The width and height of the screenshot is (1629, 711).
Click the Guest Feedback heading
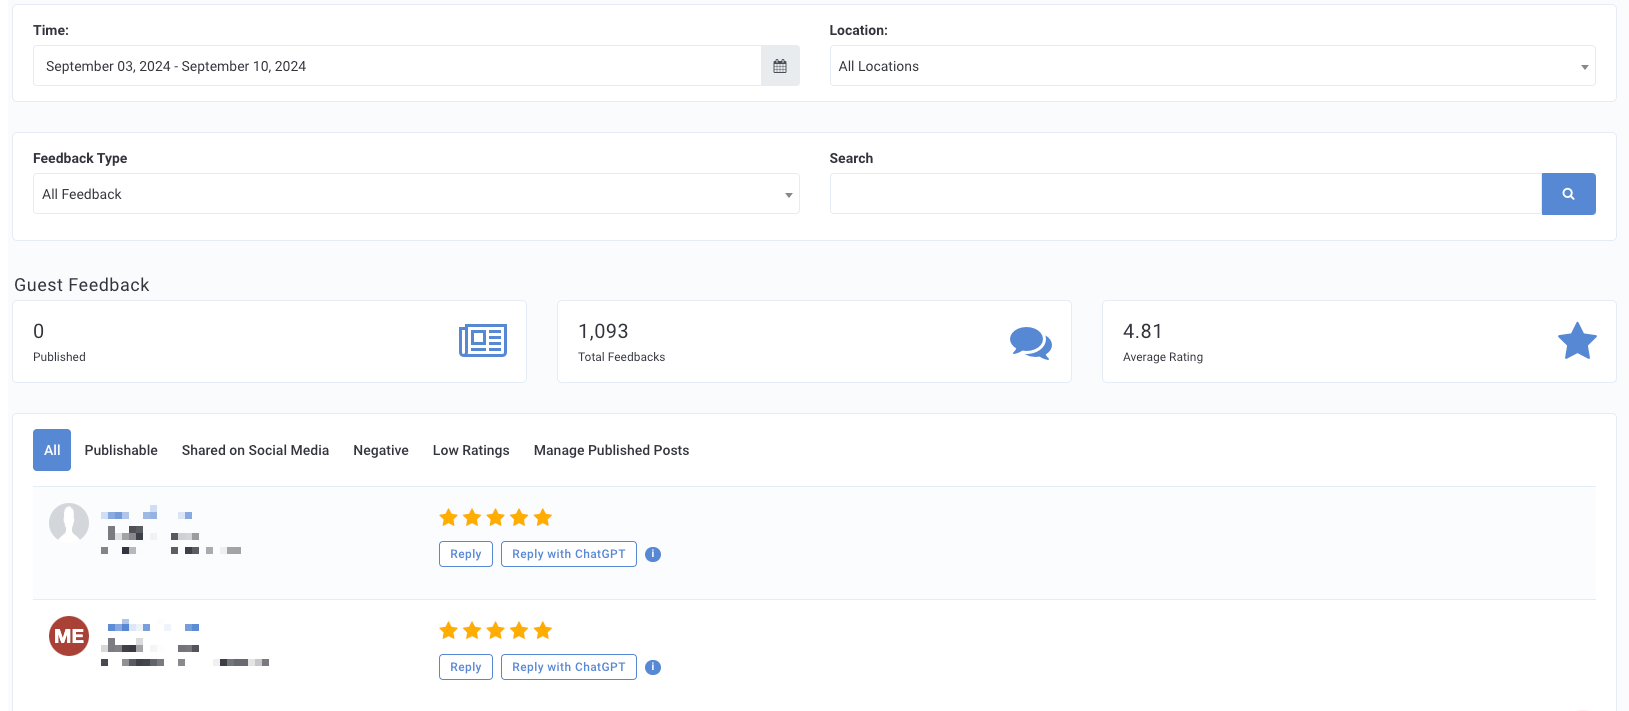[x=82, y=285]
